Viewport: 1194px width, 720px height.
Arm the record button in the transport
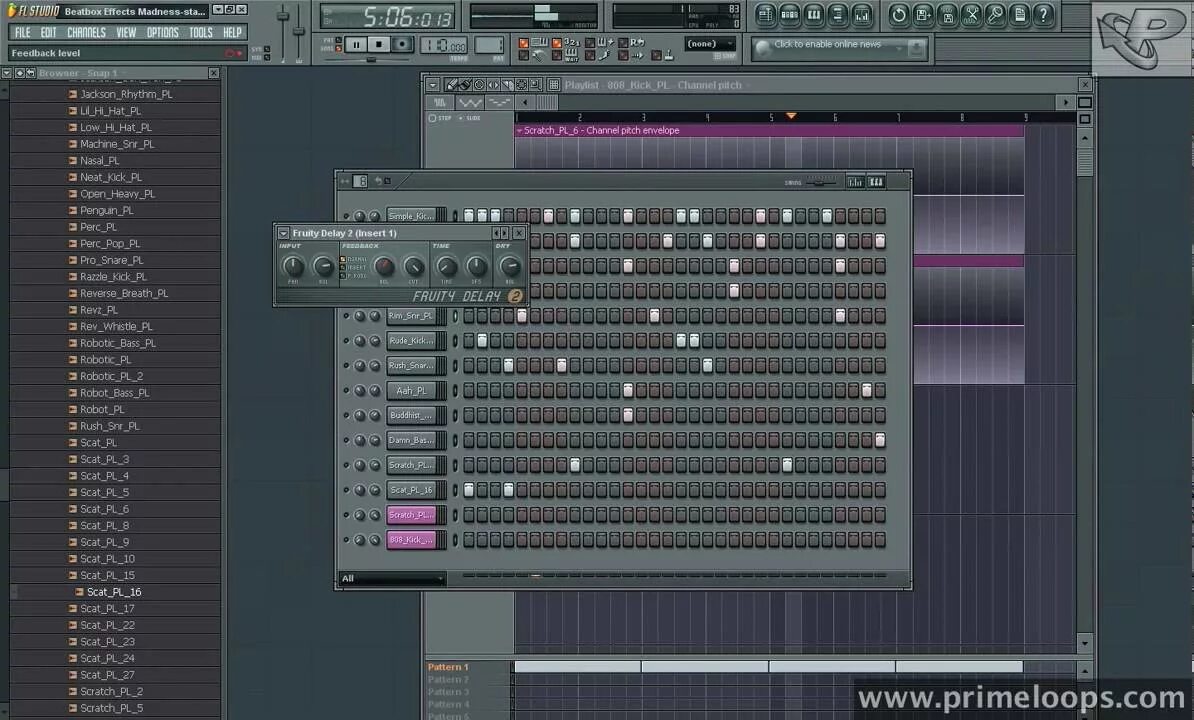(x=402, y=44)
